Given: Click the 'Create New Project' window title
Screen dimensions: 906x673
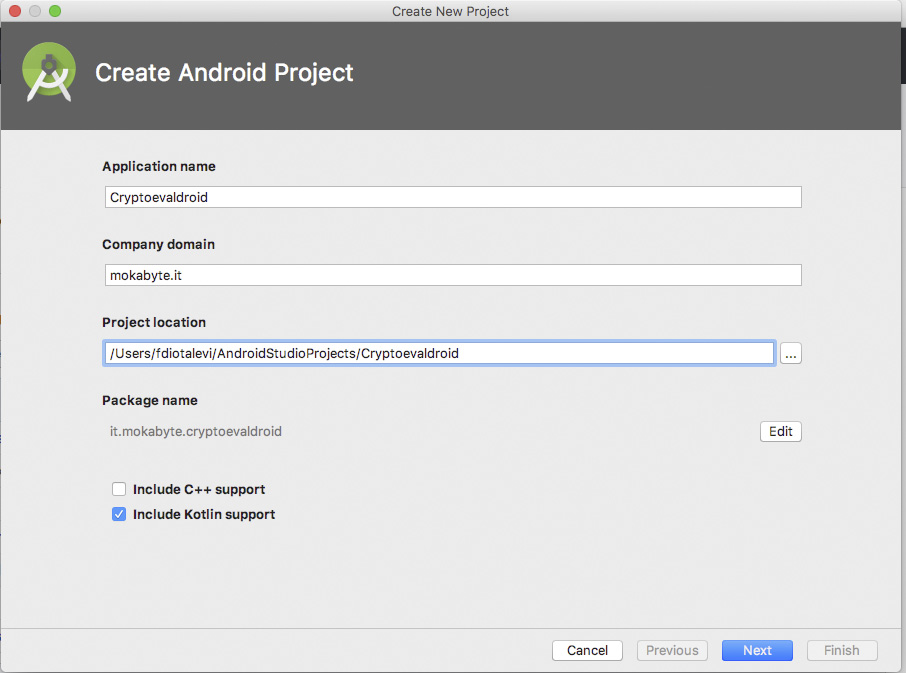Looking at the screenshot, I should coord(450,12).
